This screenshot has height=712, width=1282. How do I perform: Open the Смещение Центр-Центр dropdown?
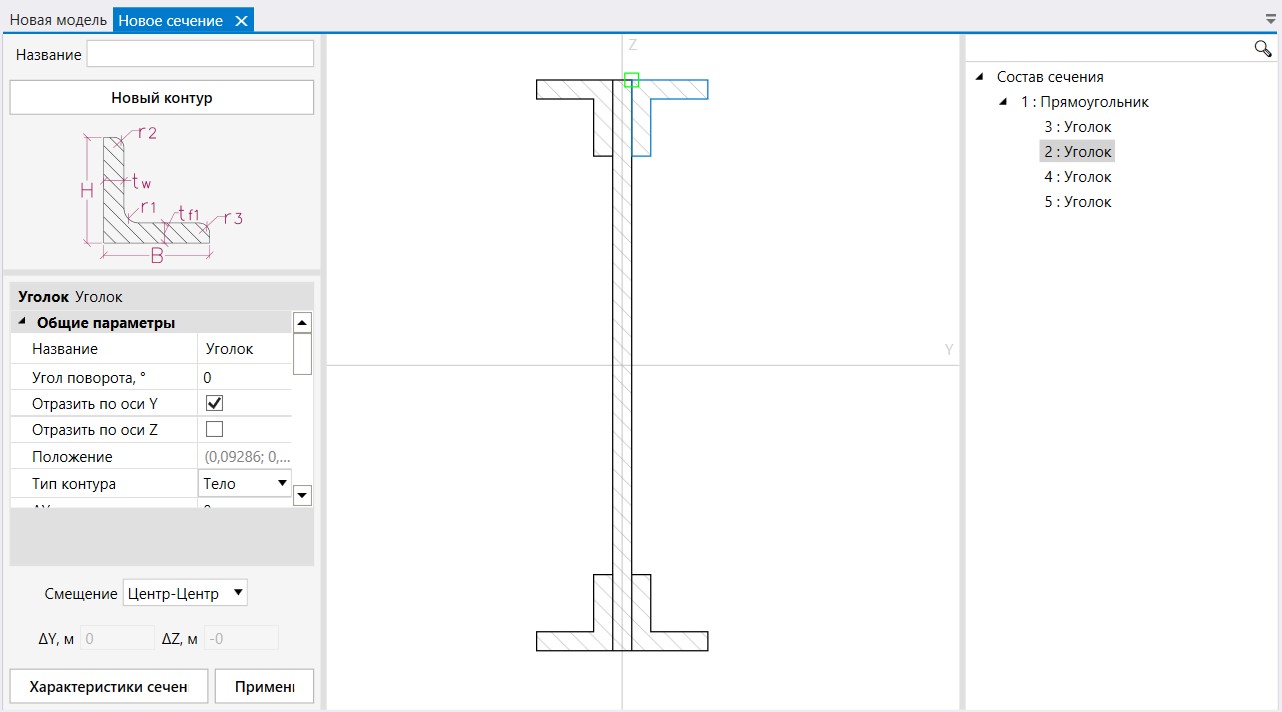185,593
